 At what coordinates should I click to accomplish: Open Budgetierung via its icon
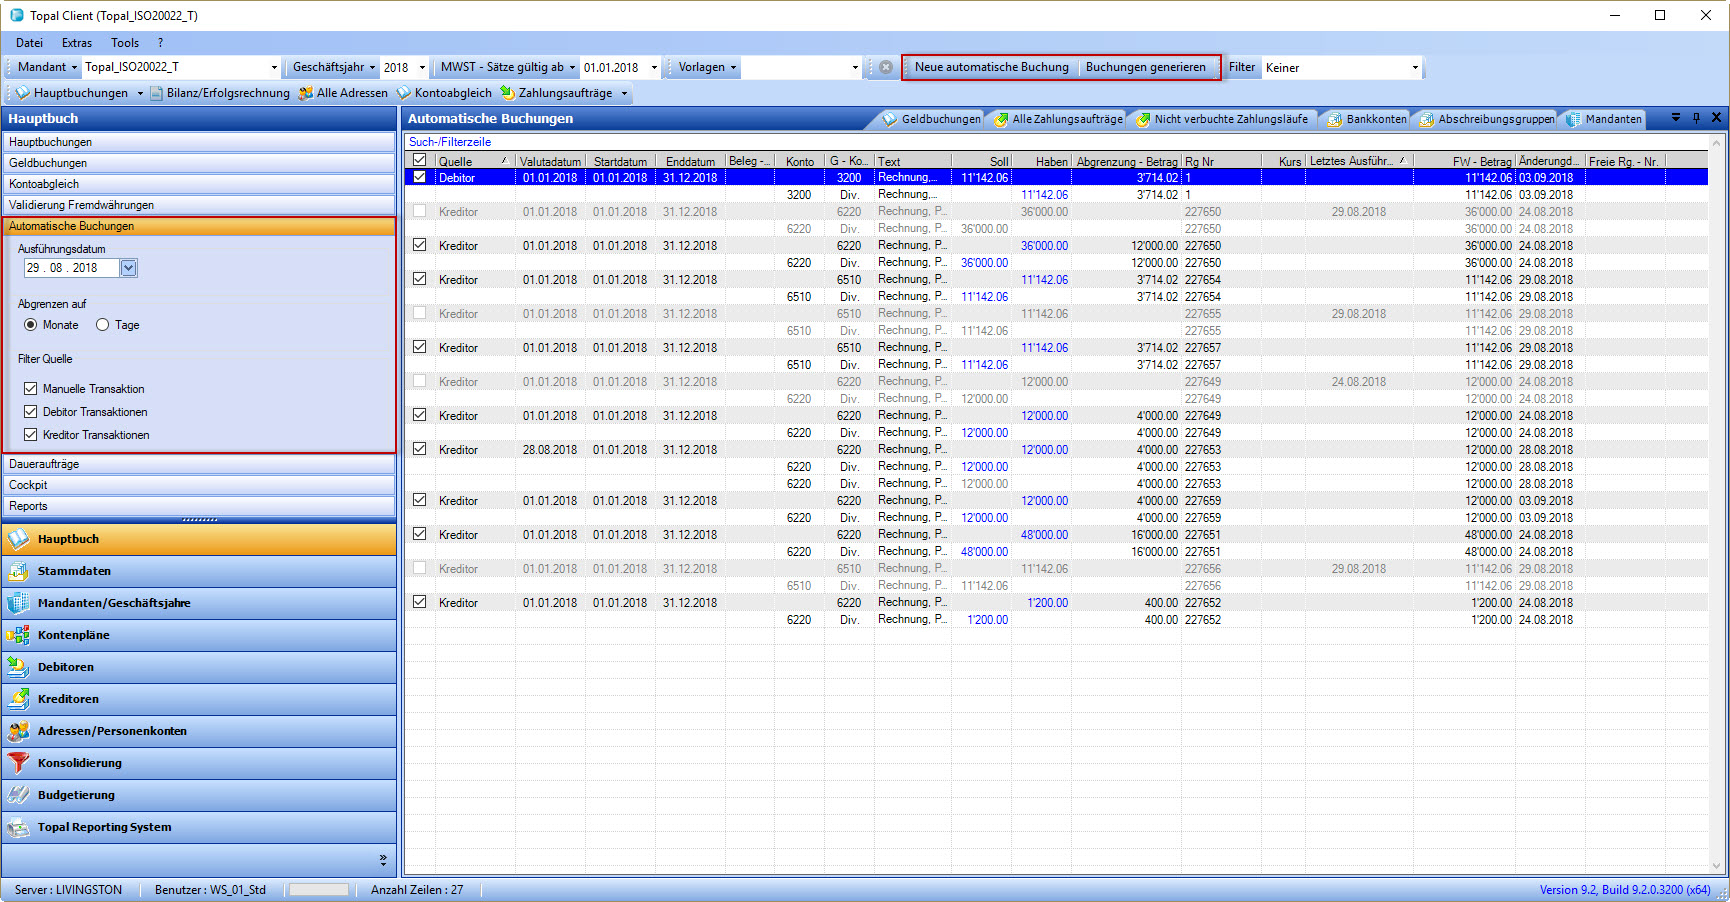(18, 795)
